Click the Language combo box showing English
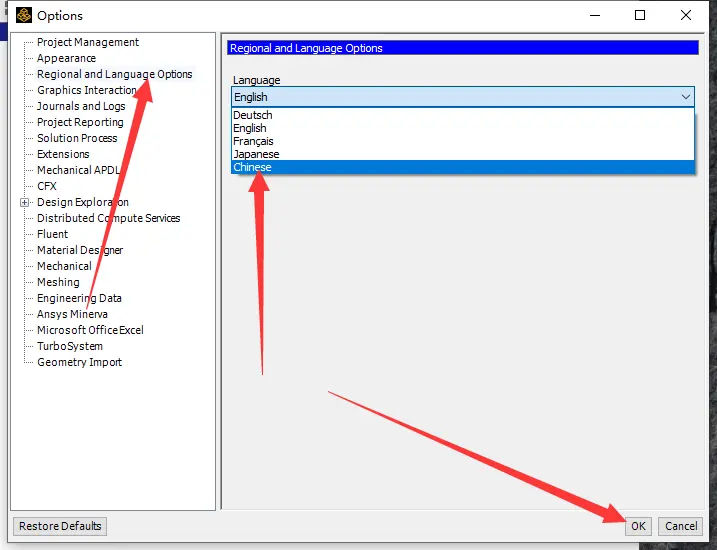The height and width of the screenshot is (550, 717). 463,97
